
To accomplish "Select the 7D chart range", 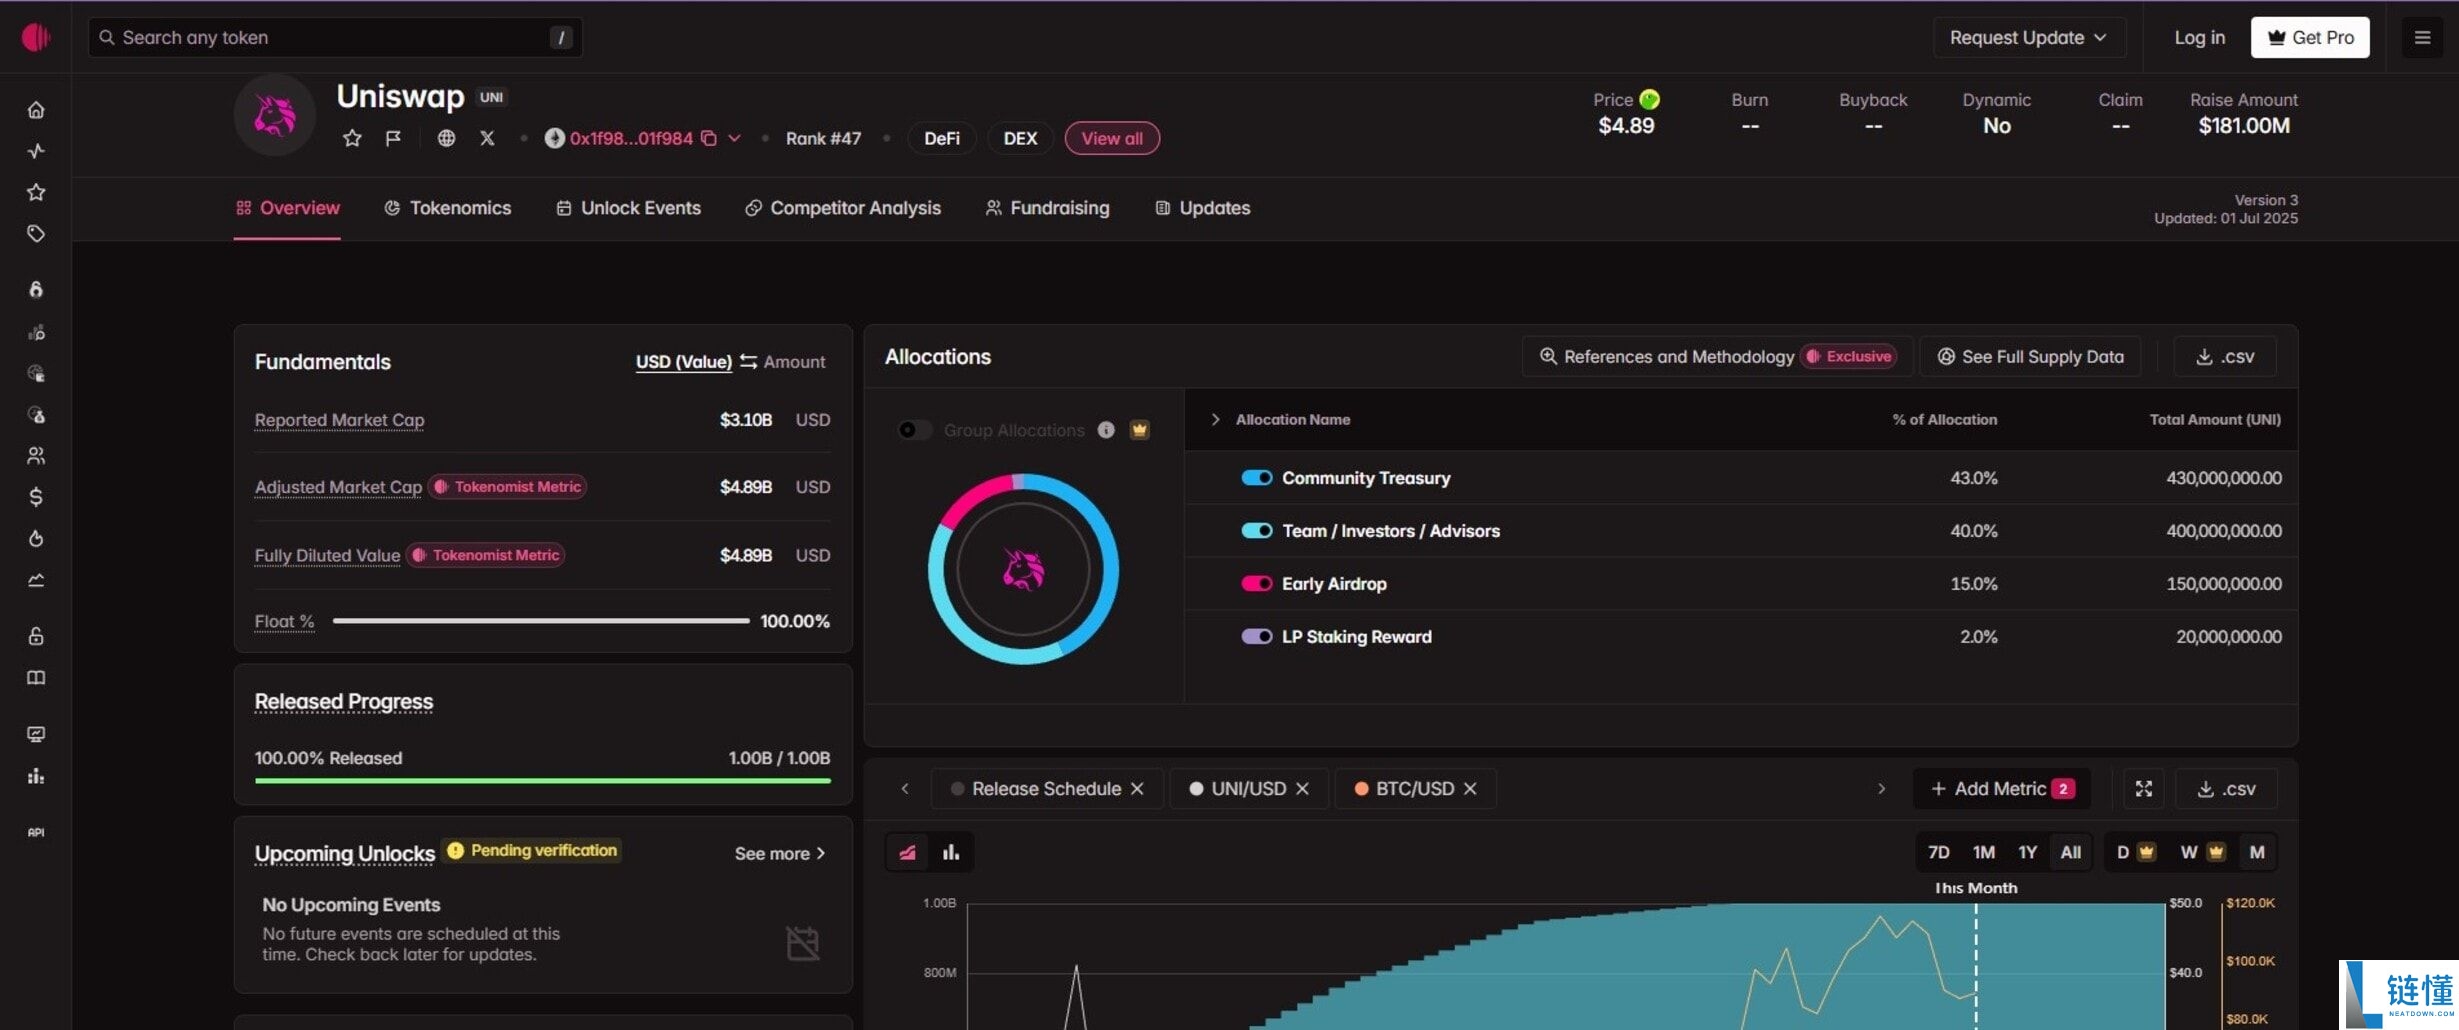I will pyautogui.click(x=1938, y=853).
